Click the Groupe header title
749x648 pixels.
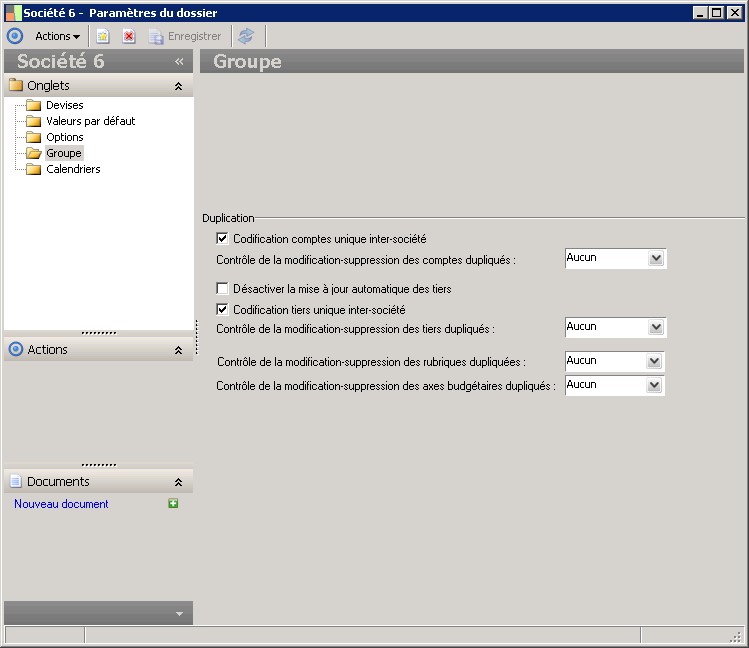pos(247,62)
